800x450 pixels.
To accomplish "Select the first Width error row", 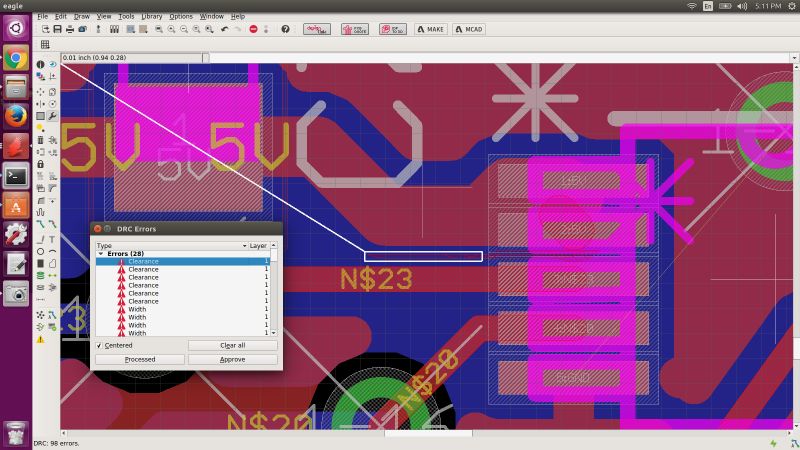I will click(183, 309).
